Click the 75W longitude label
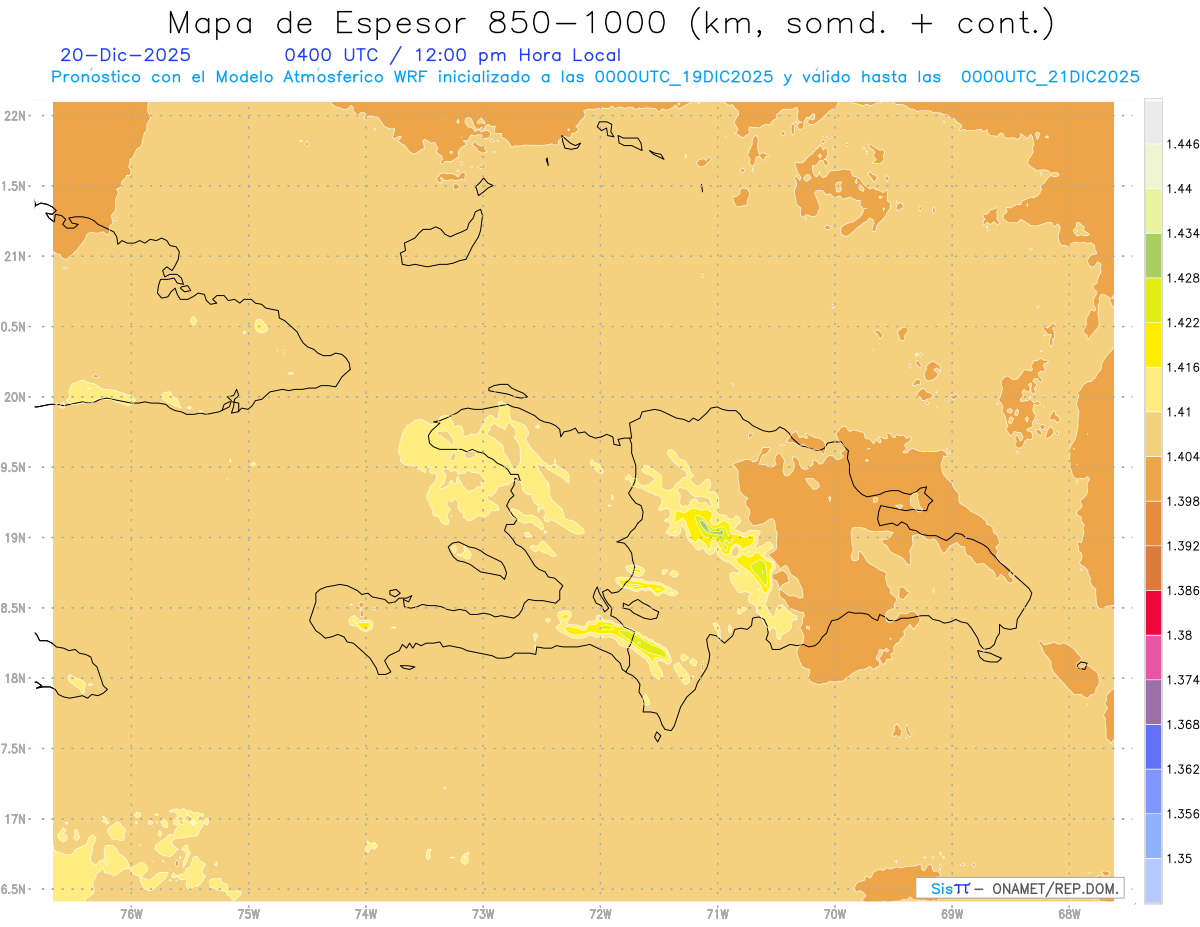This screenshot has width=1200, height=927. (x=249, y=913)
